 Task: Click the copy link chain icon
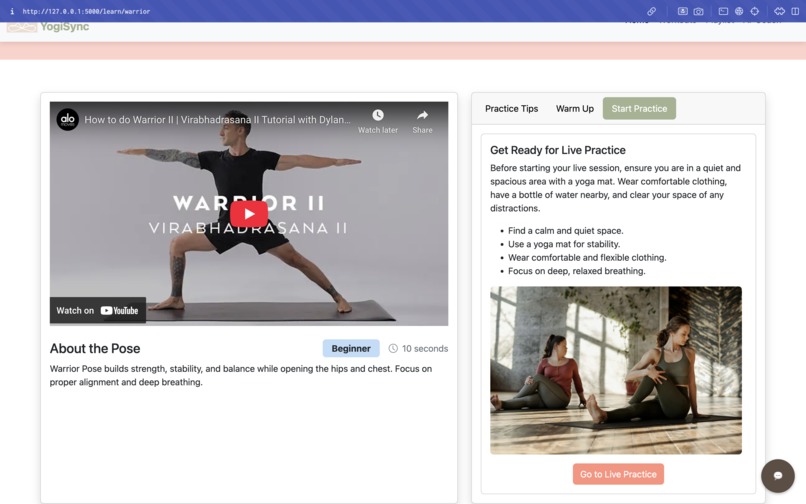pos(651,11)
